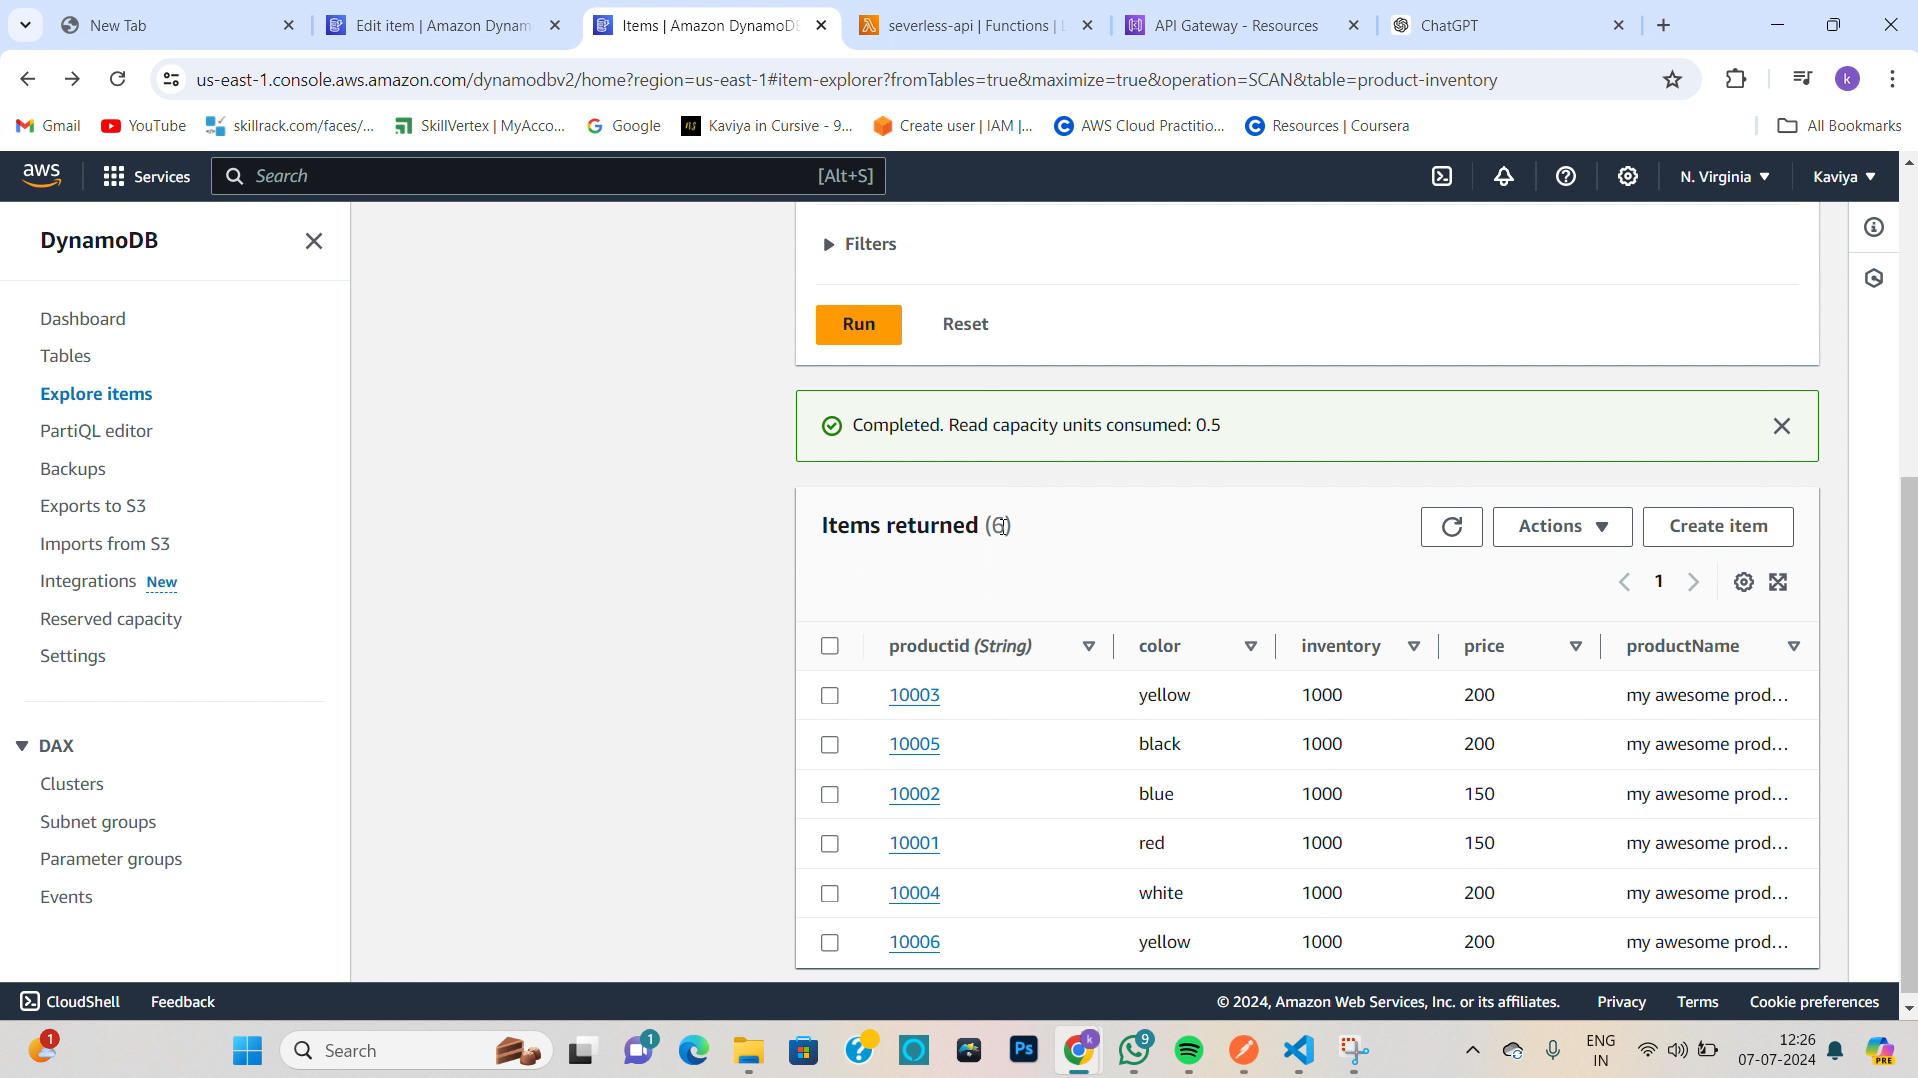The image size is (1918, 1078).
Task: Open the N. Virginia region selector
Action: point(1725,177)
